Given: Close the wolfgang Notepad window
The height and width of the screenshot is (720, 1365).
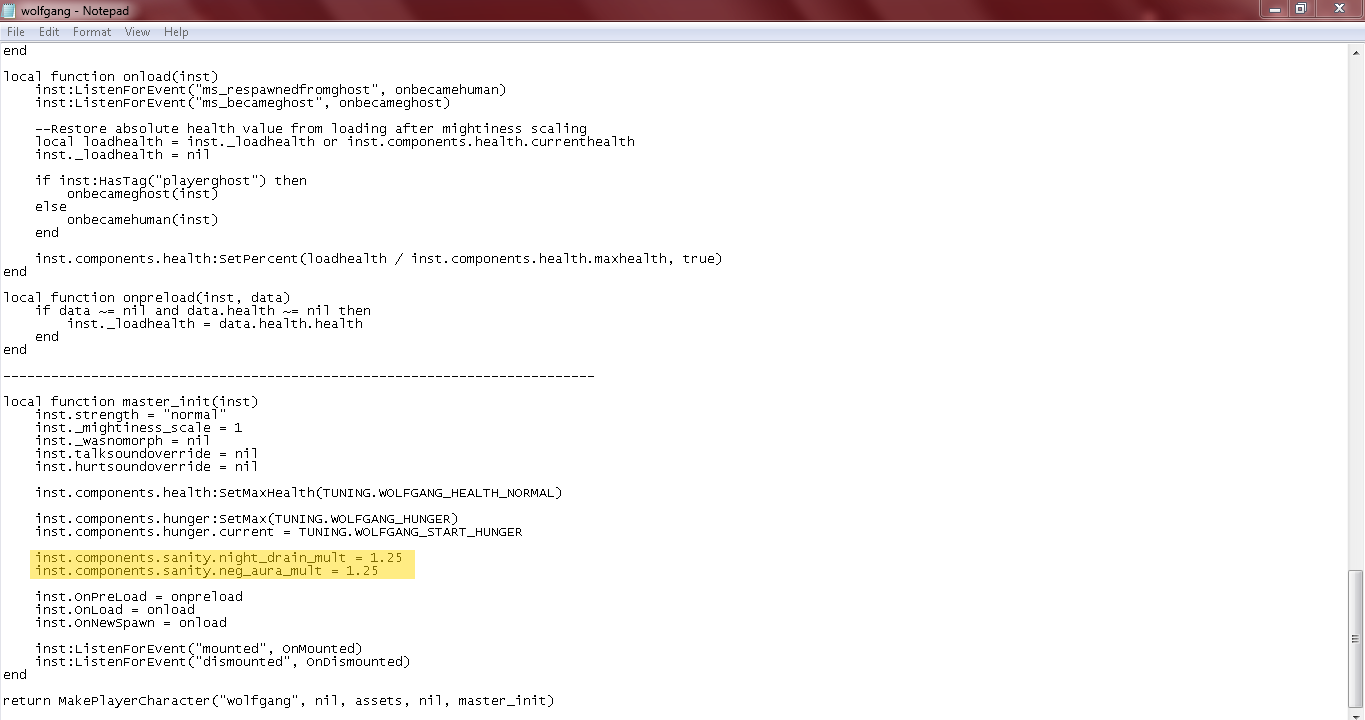Looking at the screenshot, I should tap(1338, 8).
